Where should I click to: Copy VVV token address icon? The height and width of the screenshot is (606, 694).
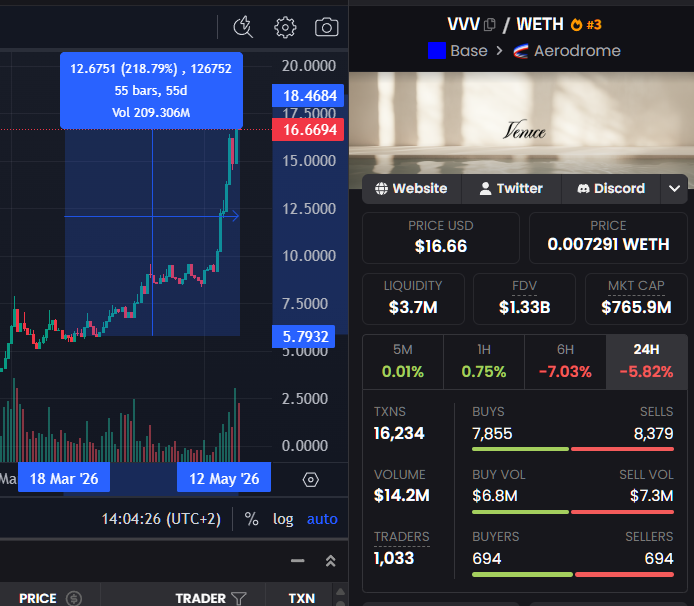pyautogui.click(x=490, y=24)
